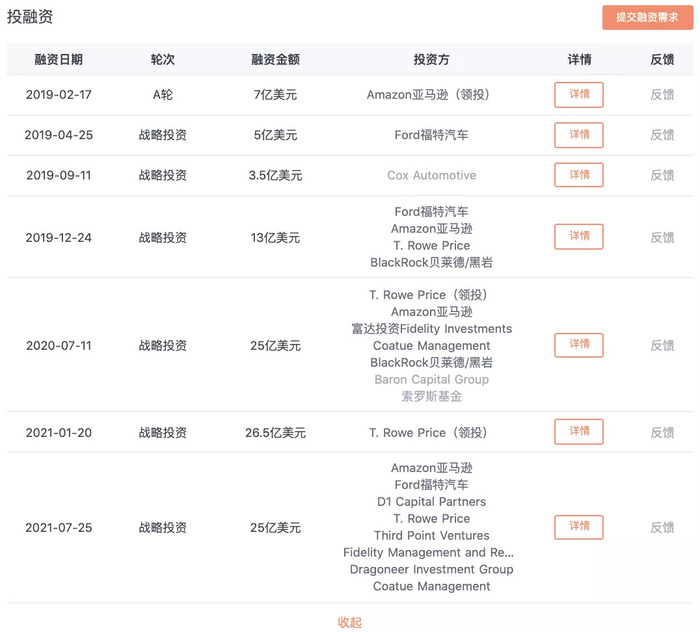The image size is (700, 632).
Task: Open the Baron Capital Group investor link
Action: pyautogui.click(x=431, y=379)
